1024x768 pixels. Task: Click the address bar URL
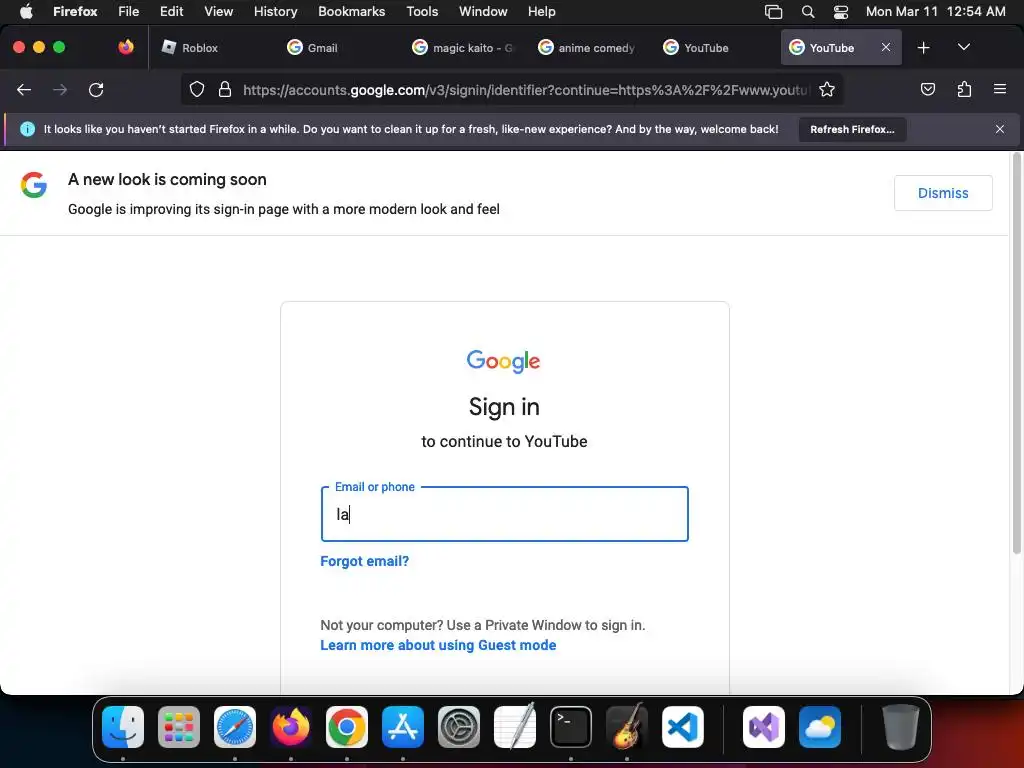click(526, 90)
